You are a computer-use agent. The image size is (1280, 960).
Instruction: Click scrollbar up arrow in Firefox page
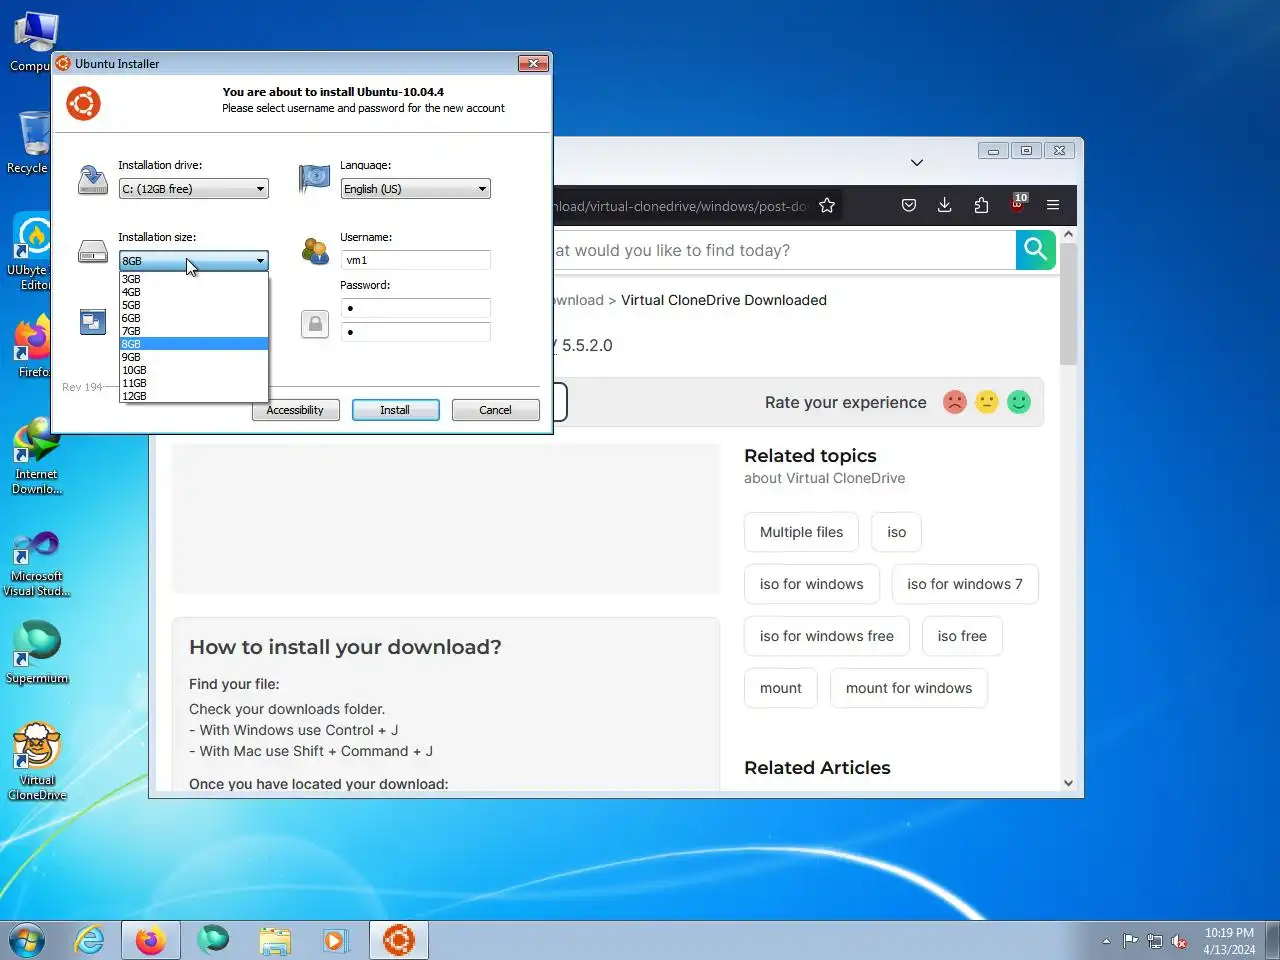1068,235
